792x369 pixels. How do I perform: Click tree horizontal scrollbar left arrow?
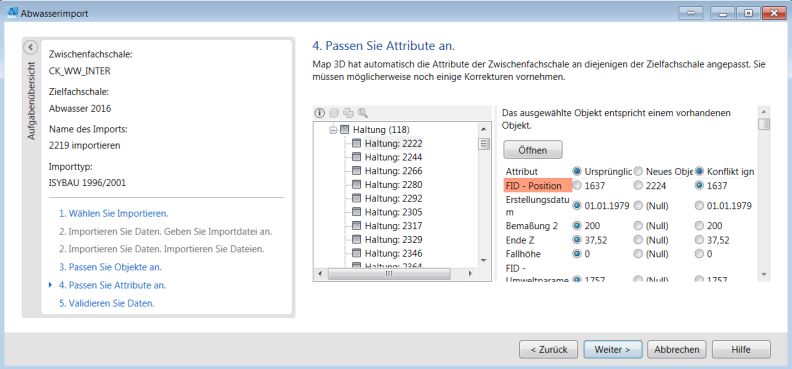pos(320,273)
